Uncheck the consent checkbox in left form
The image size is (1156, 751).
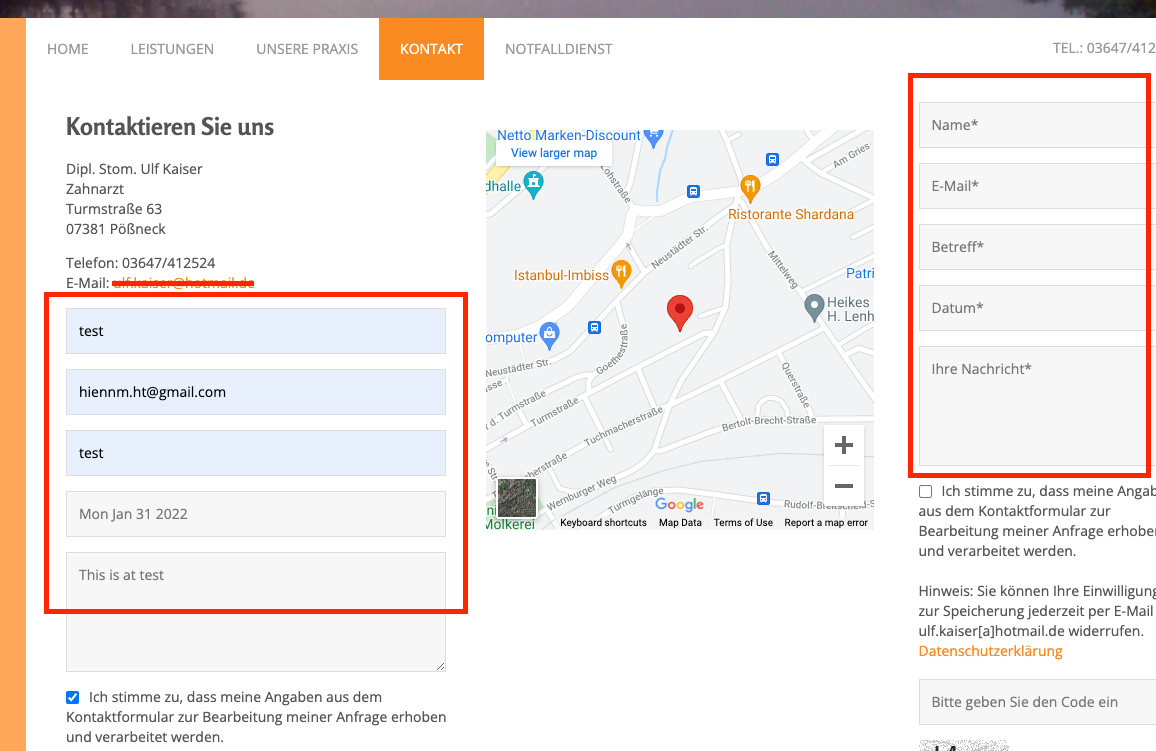click(x=72, y=697)
